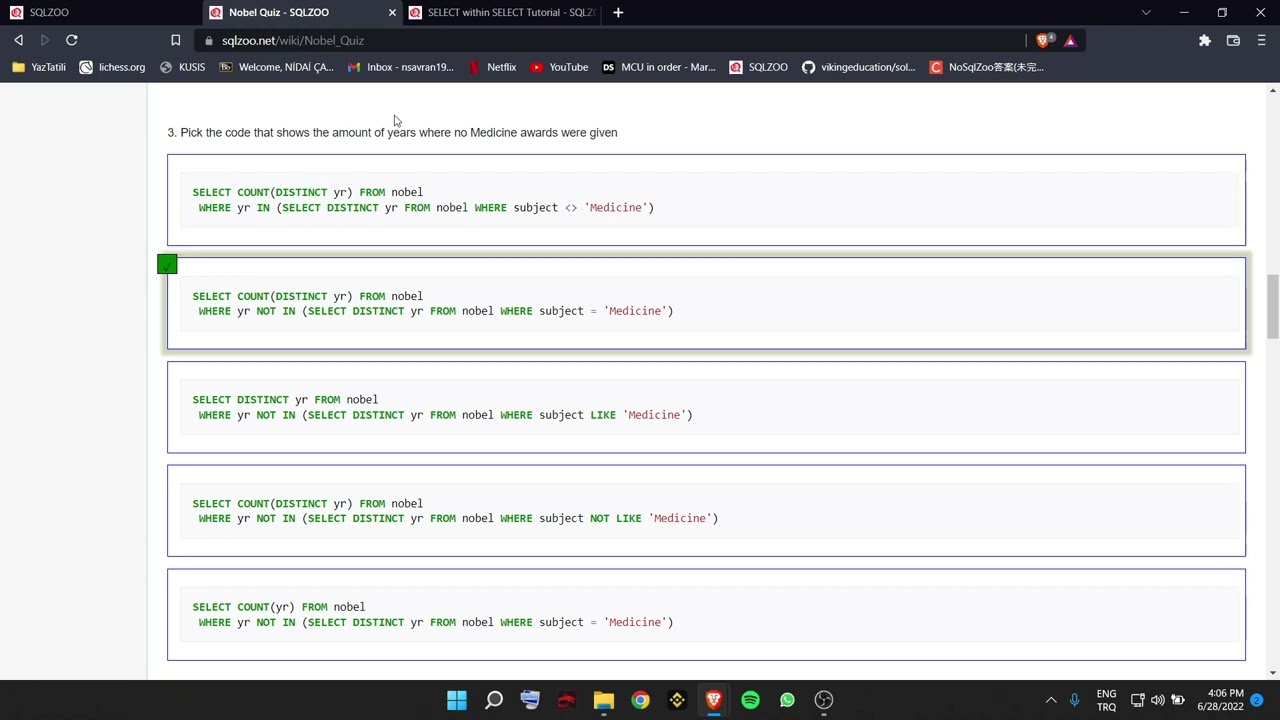Viewport: 1280px width, 720px height.
Task: Open Brave Rewards triangle icon
Action: click(1070, 40)
